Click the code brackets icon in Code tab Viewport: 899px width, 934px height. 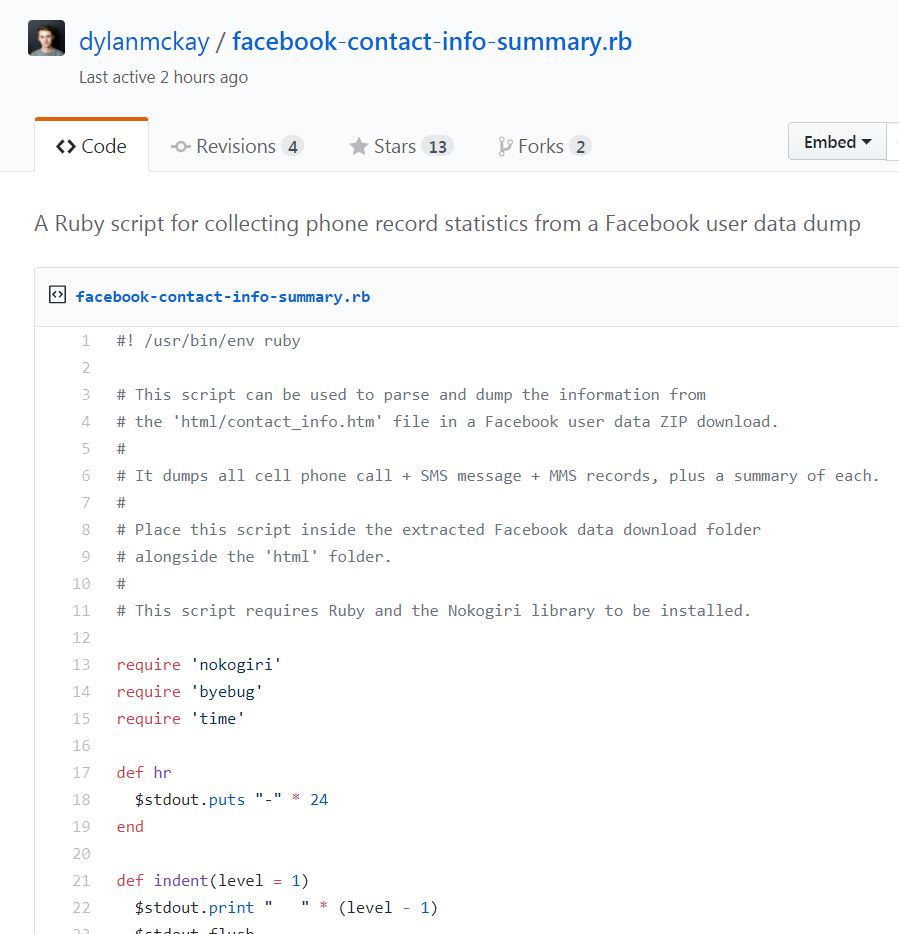(x=66, y=147)
